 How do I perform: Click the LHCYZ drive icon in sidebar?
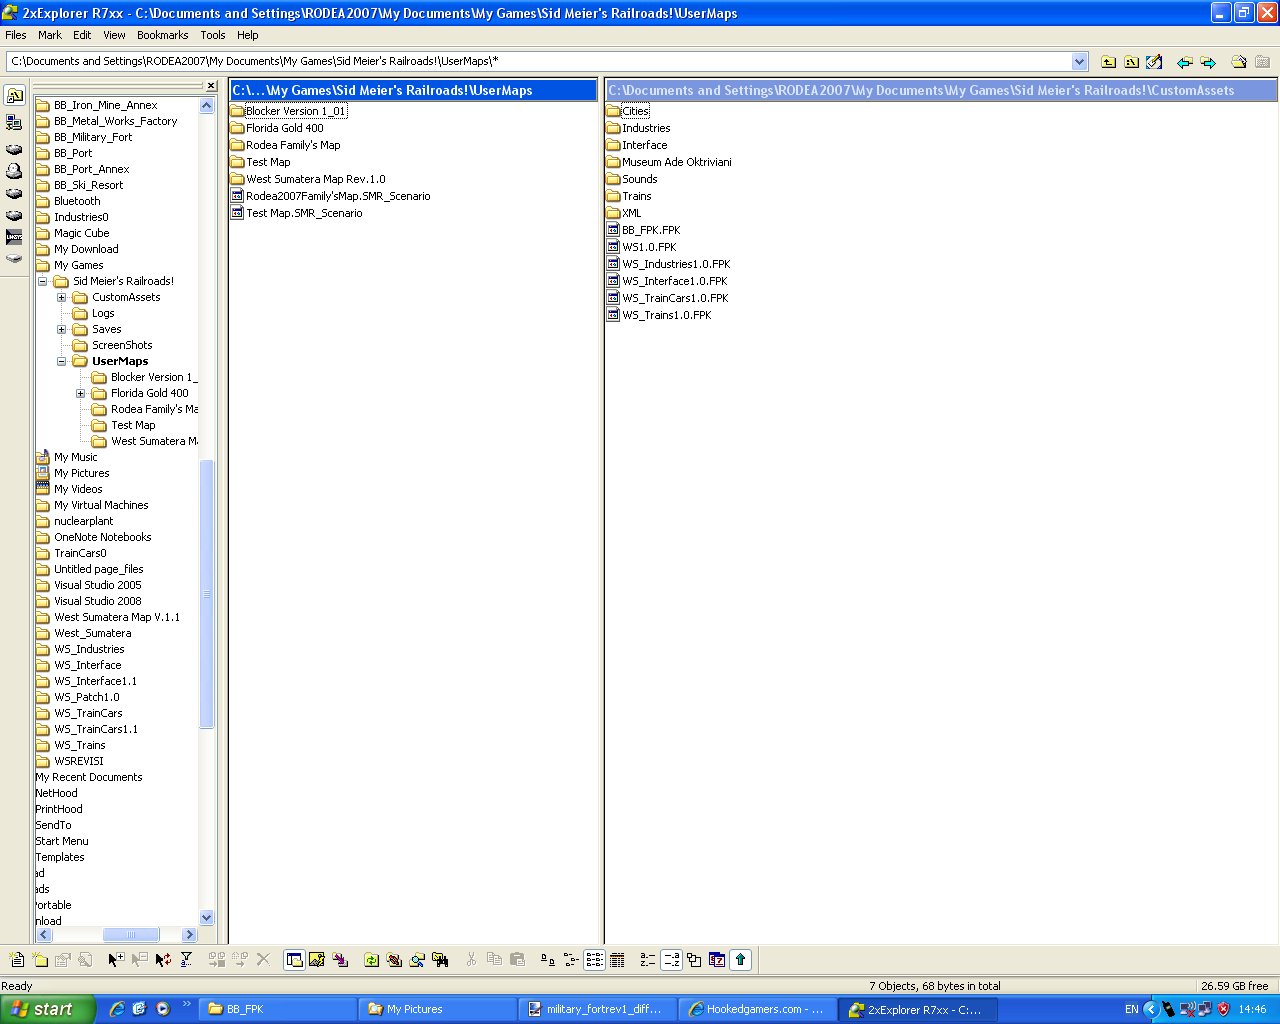(x=14, y=237)
